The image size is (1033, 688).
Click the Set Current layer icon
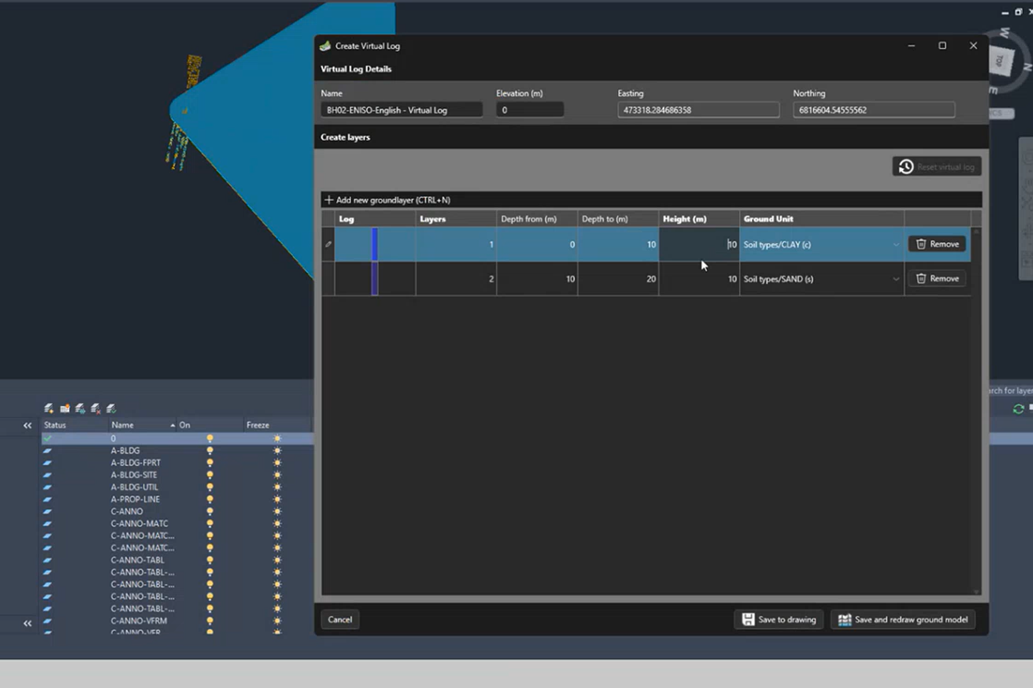(111, 408)
